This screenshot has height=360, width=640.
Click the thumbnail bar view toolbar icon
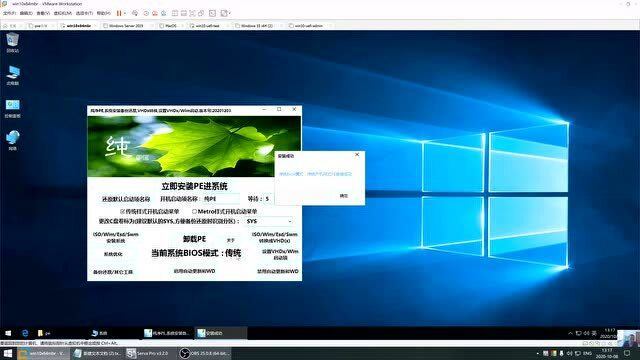pyautogui.click(x=184, y=13)
